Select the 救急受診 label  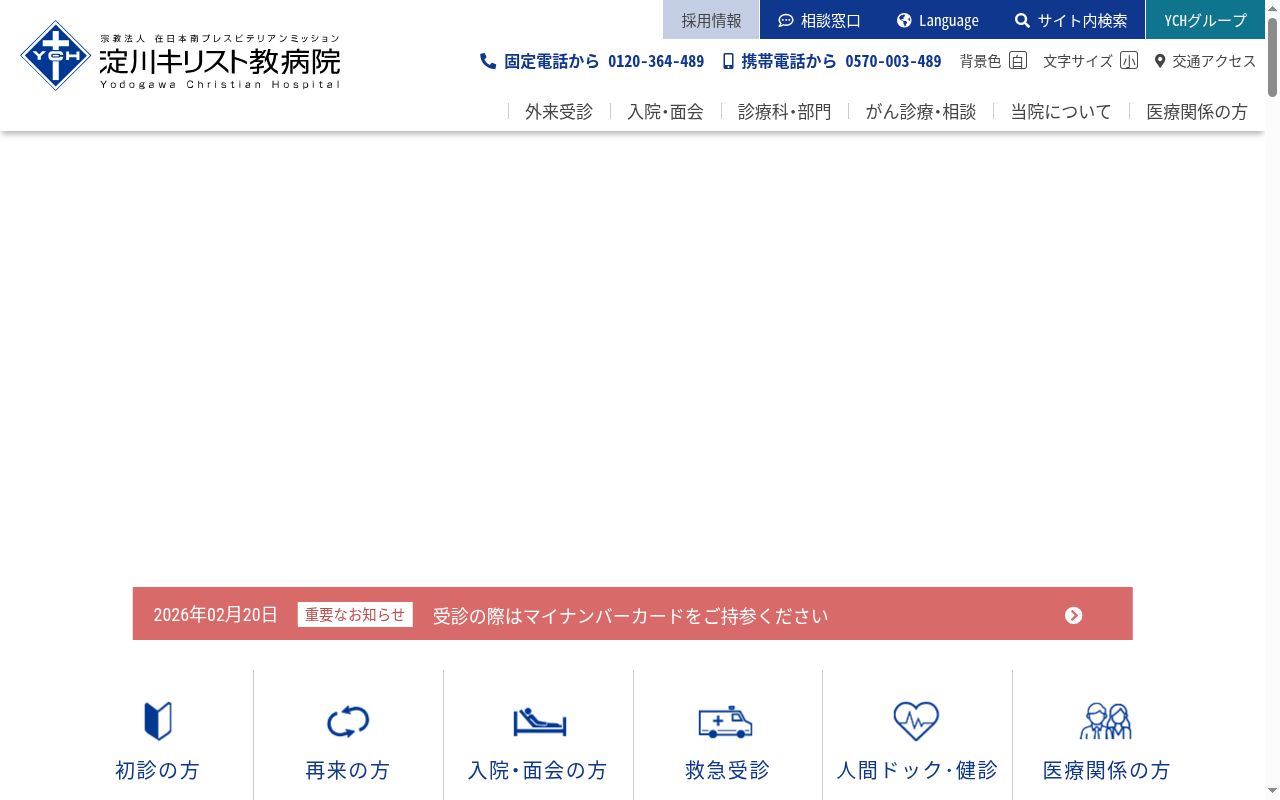(727, 770)
